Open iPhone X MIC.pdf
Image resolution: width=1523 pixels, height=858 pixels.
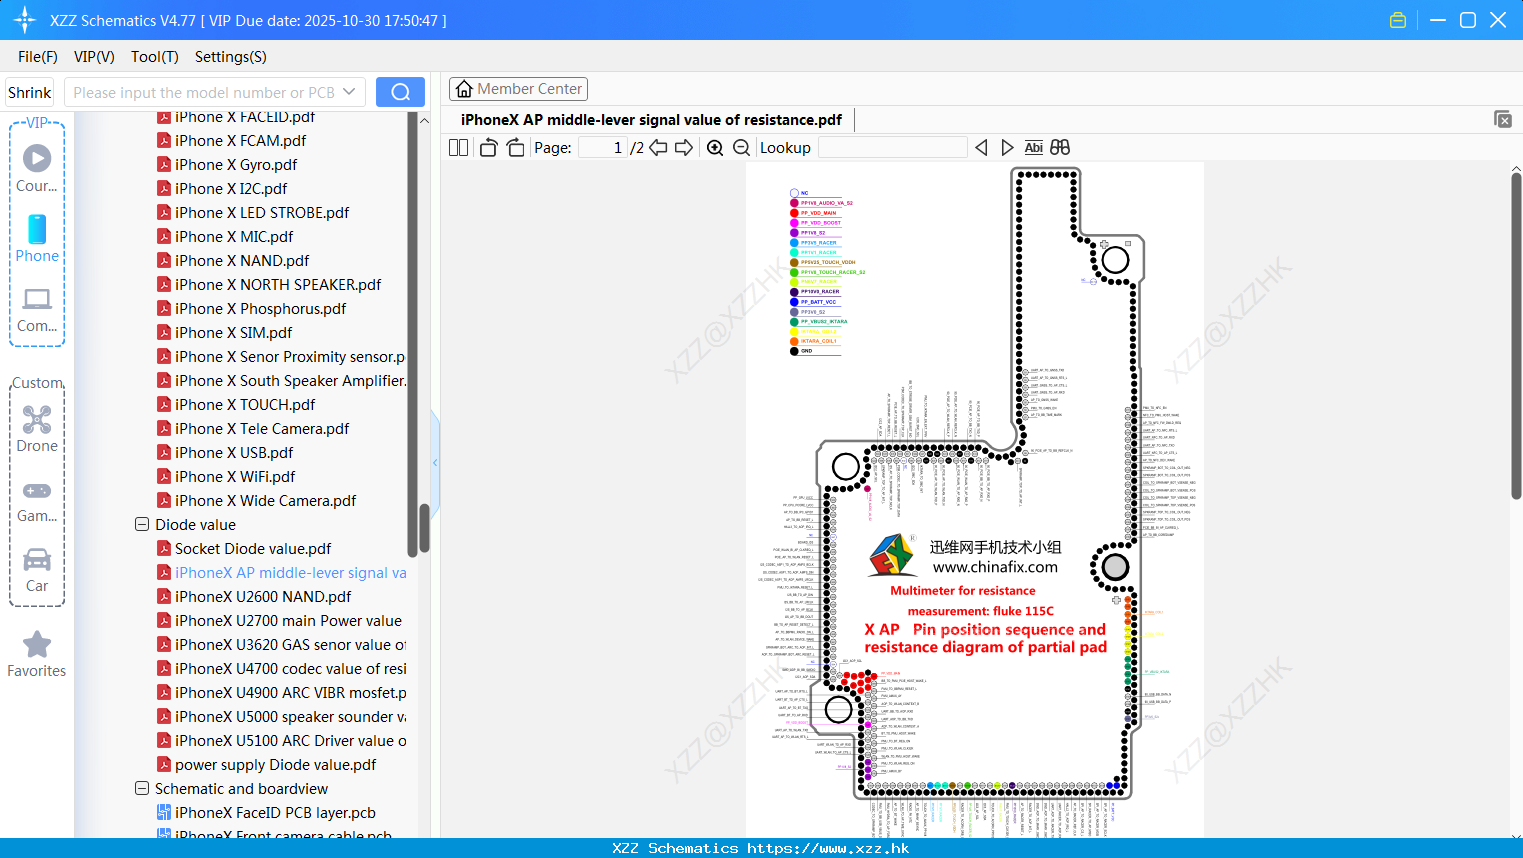pyautogui.click(x=234, y=237)
